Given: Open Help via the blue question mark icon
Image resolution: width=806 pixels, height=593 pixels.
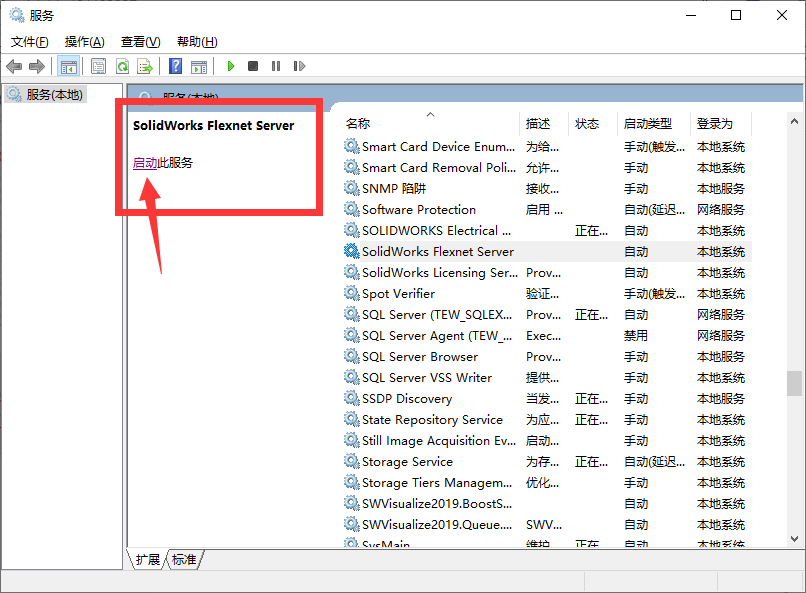Looking at the screenshot, I should point(175,66).
